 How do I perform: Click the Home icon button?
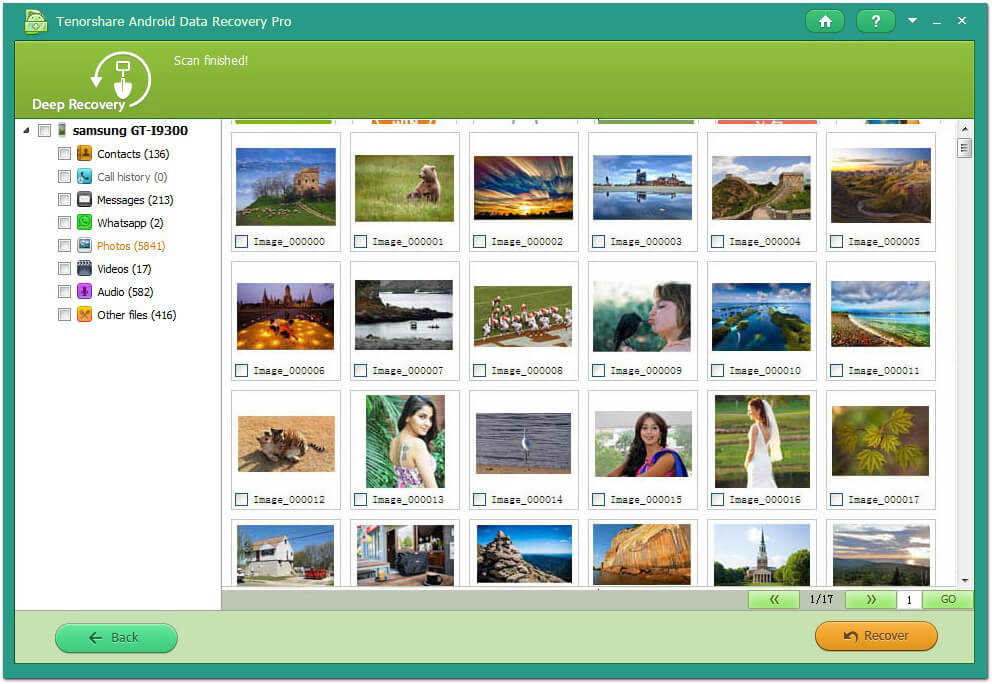(825, 22)
